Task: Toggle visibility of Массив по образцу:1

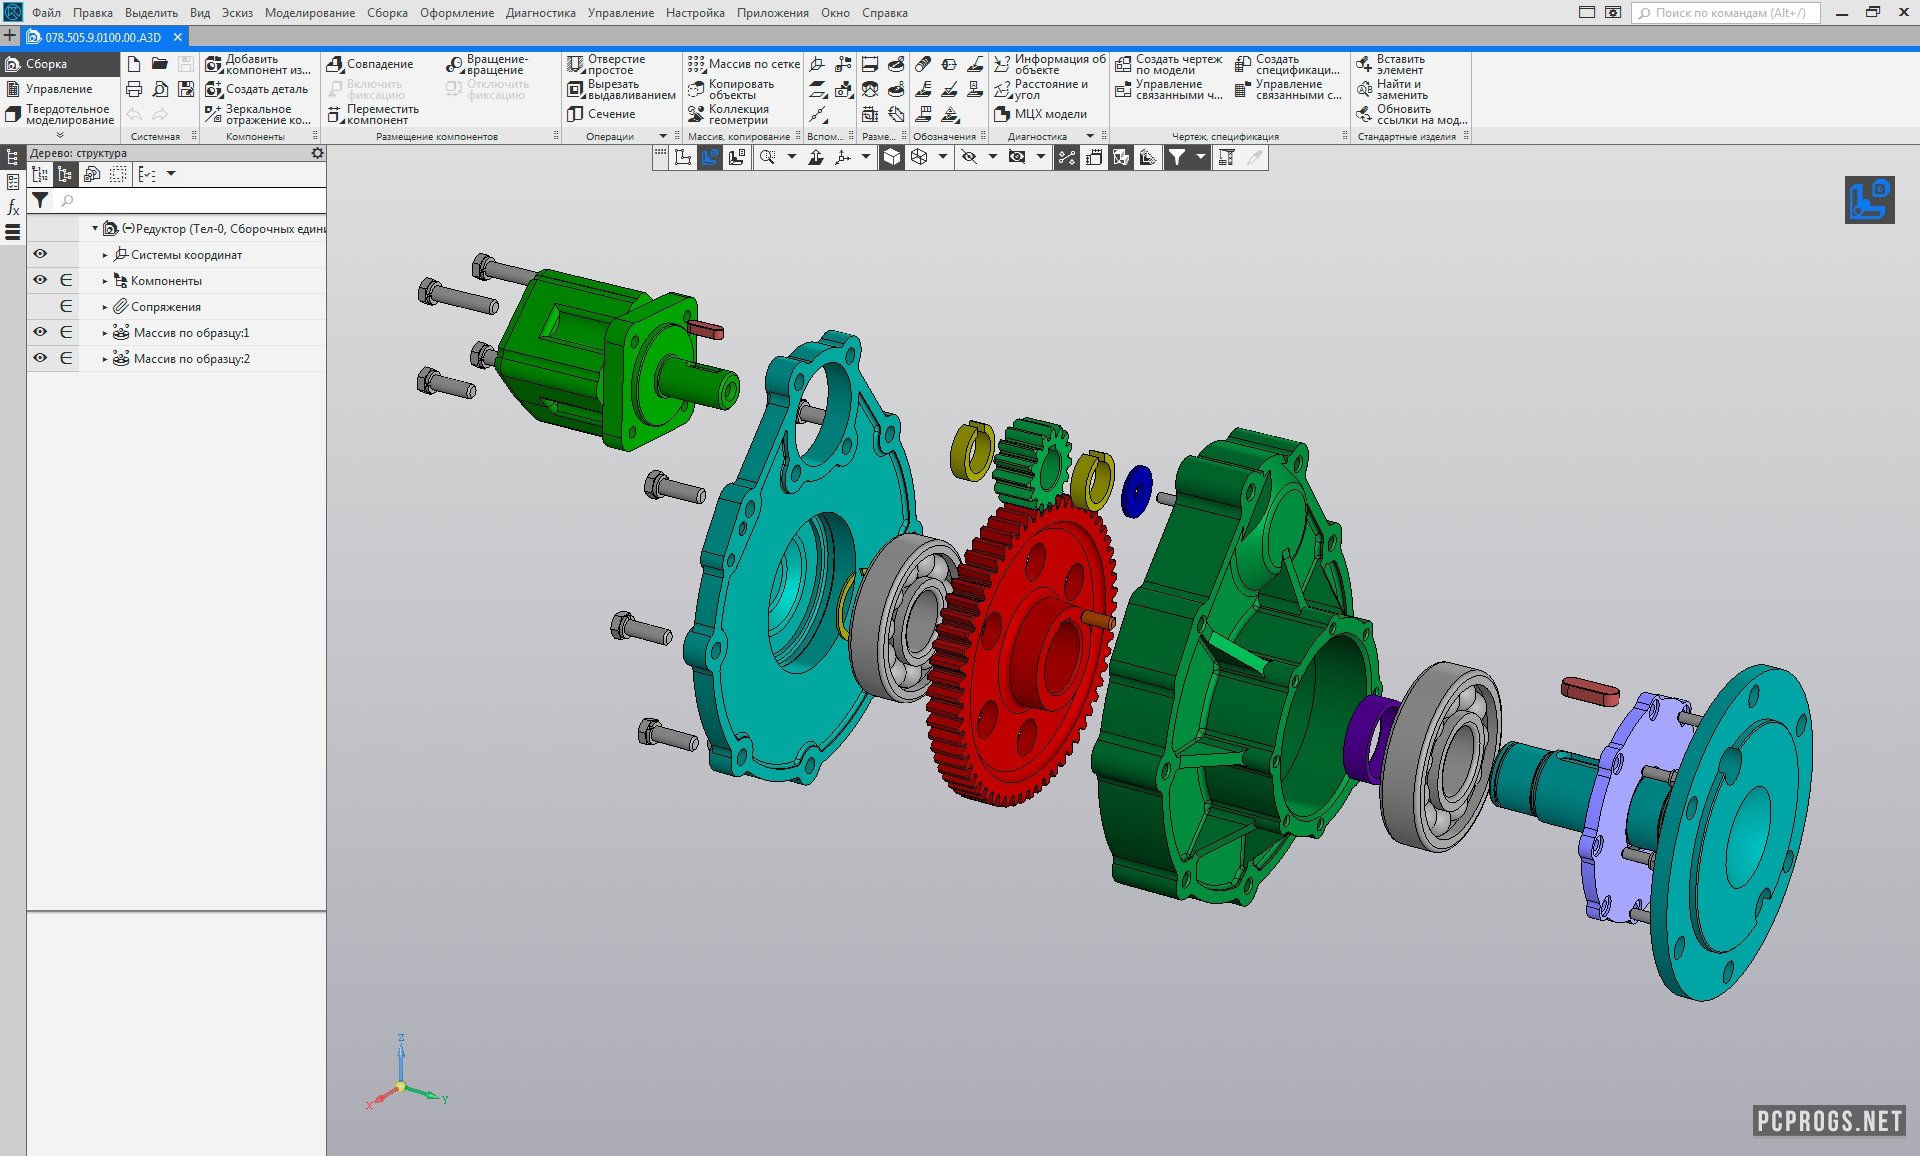Action: (x=40, y=332)
